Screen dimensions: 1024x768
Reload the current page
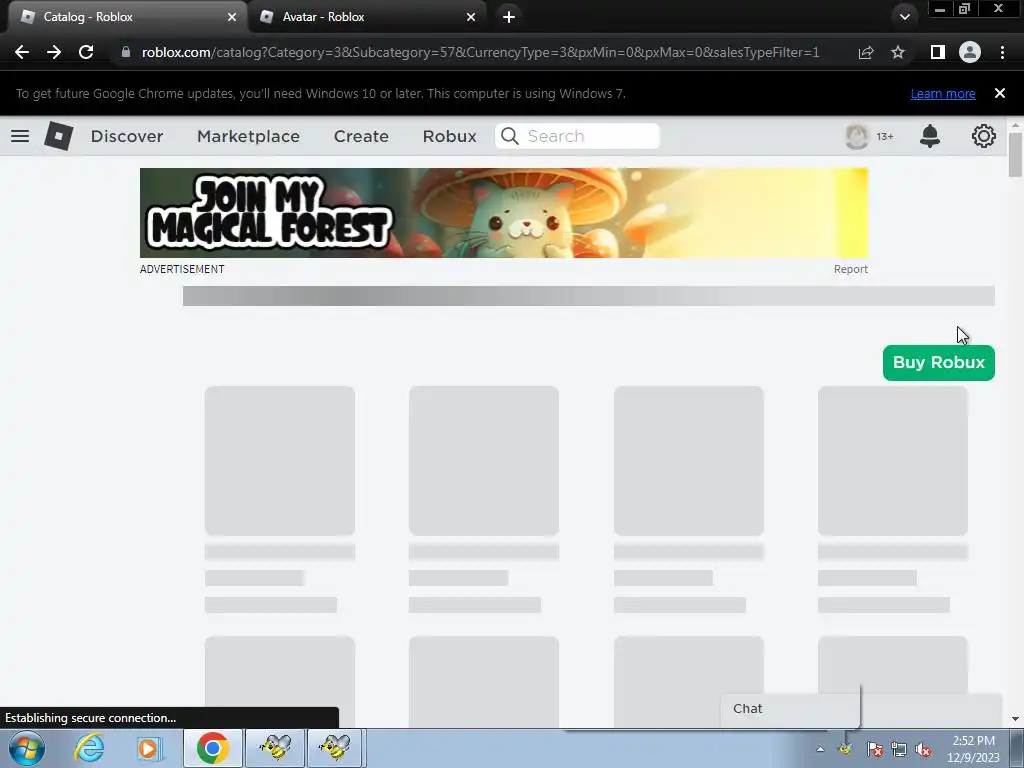tap(86, 52)
